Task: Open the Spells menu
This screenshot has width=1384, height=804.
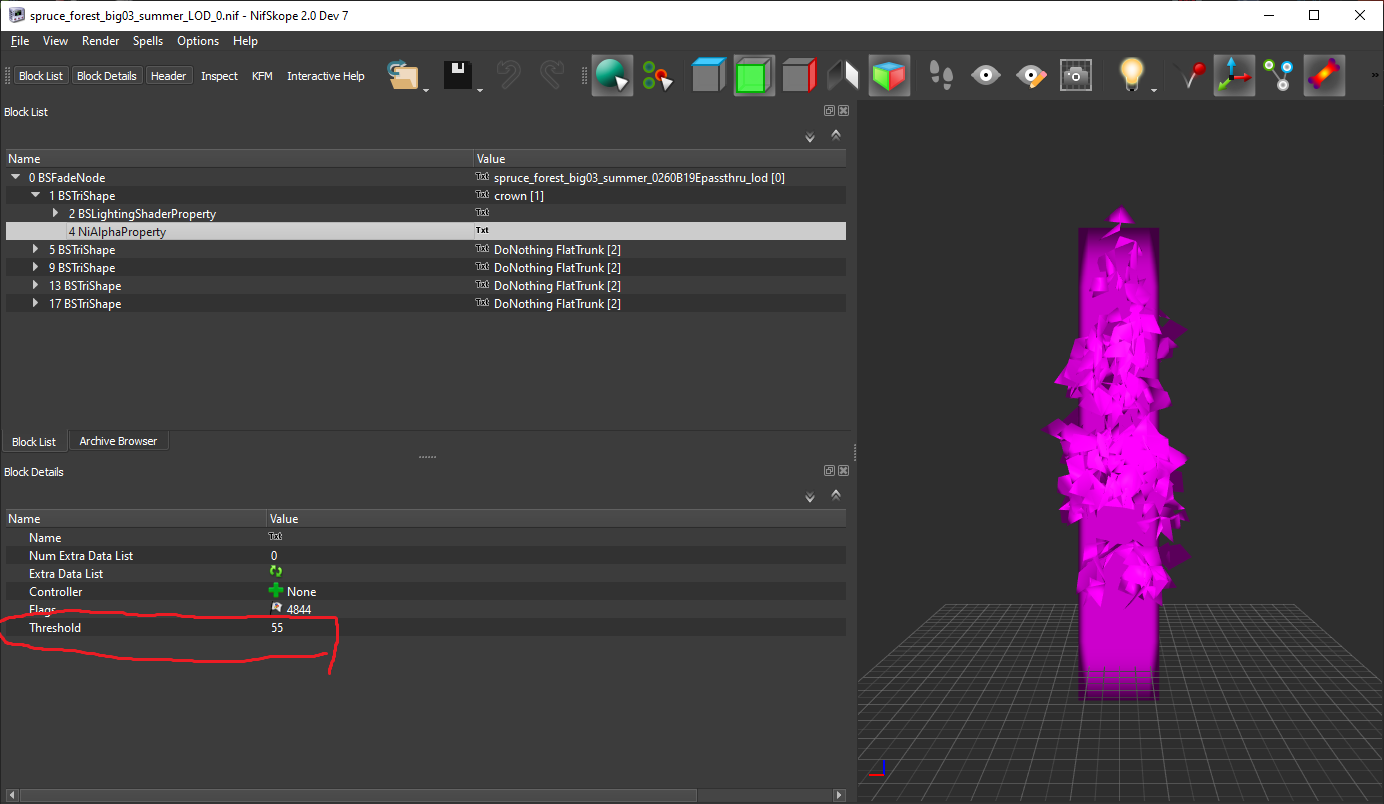Action: (x=148, y=41)
